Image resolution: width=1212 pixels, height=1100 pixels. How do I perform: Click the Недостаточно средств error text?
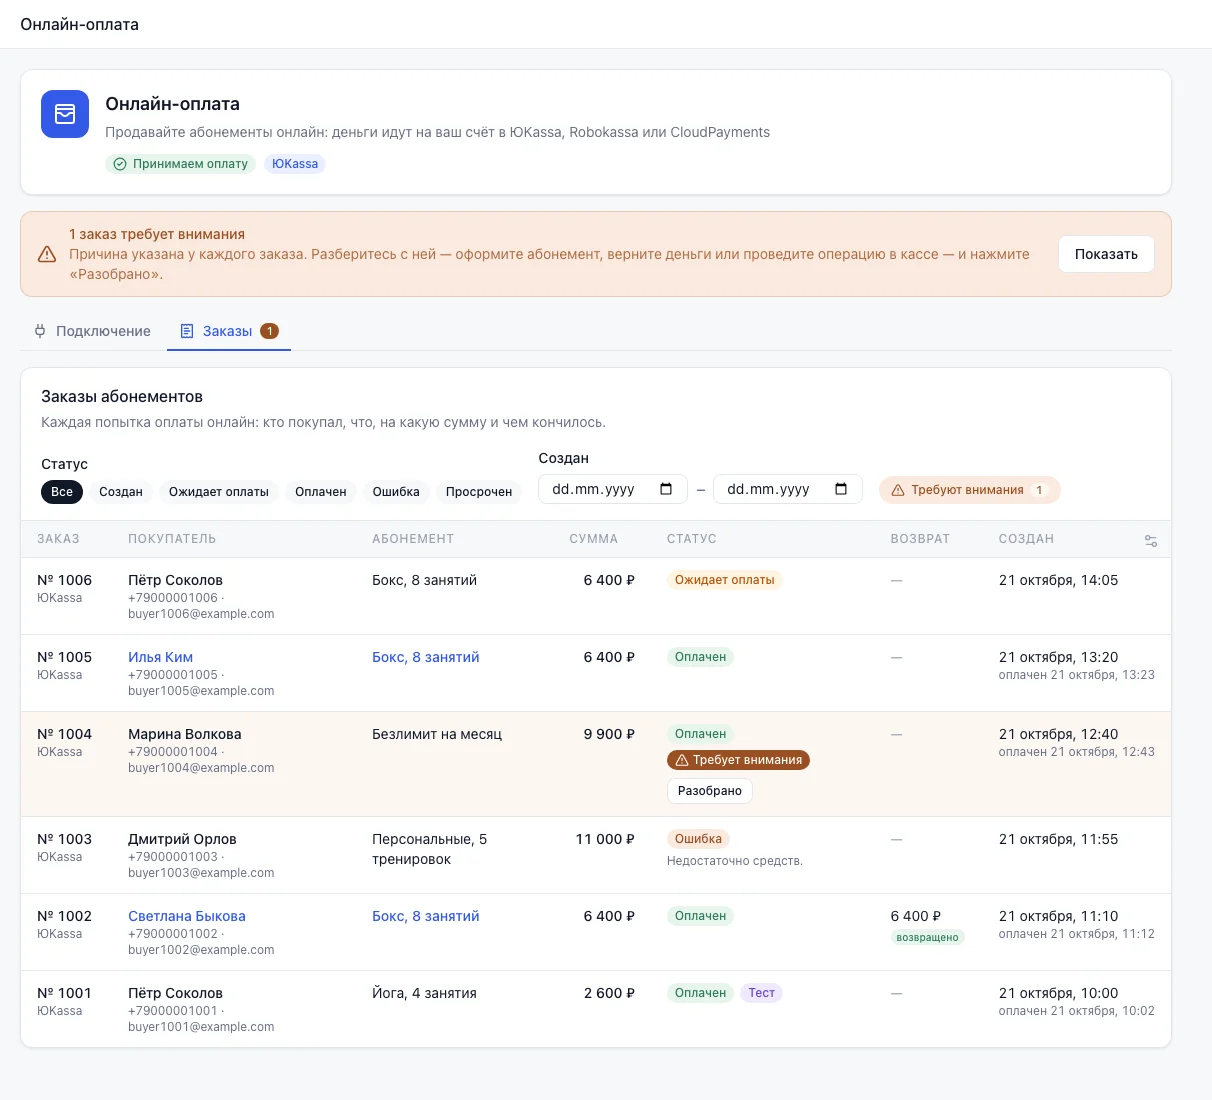coord(735,861)
